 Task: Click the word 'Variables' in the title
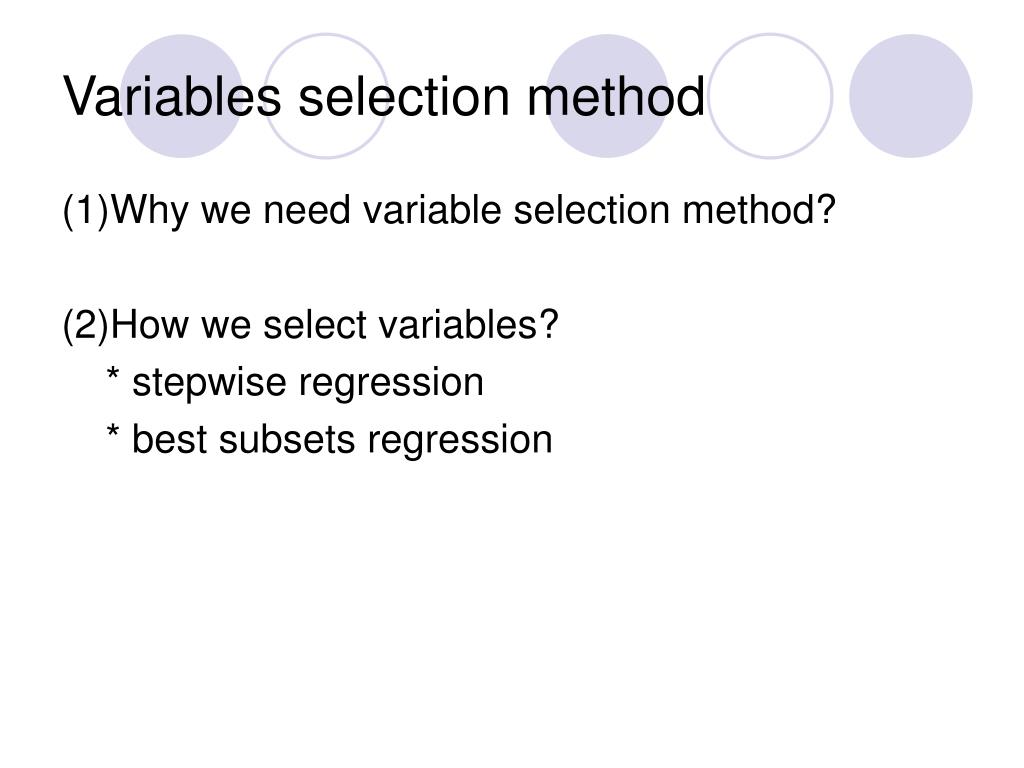(172, 96)
